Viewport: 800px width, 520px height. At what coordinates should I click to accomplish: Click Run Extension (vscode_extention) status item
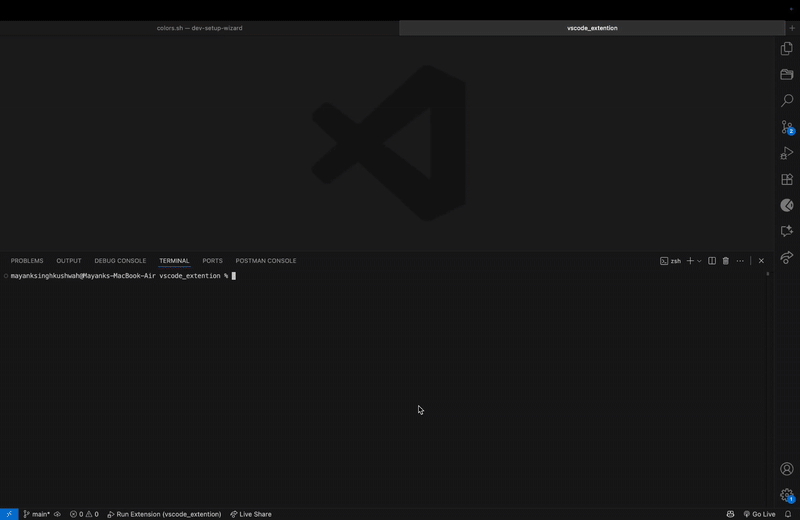click(x=164, y=514)
